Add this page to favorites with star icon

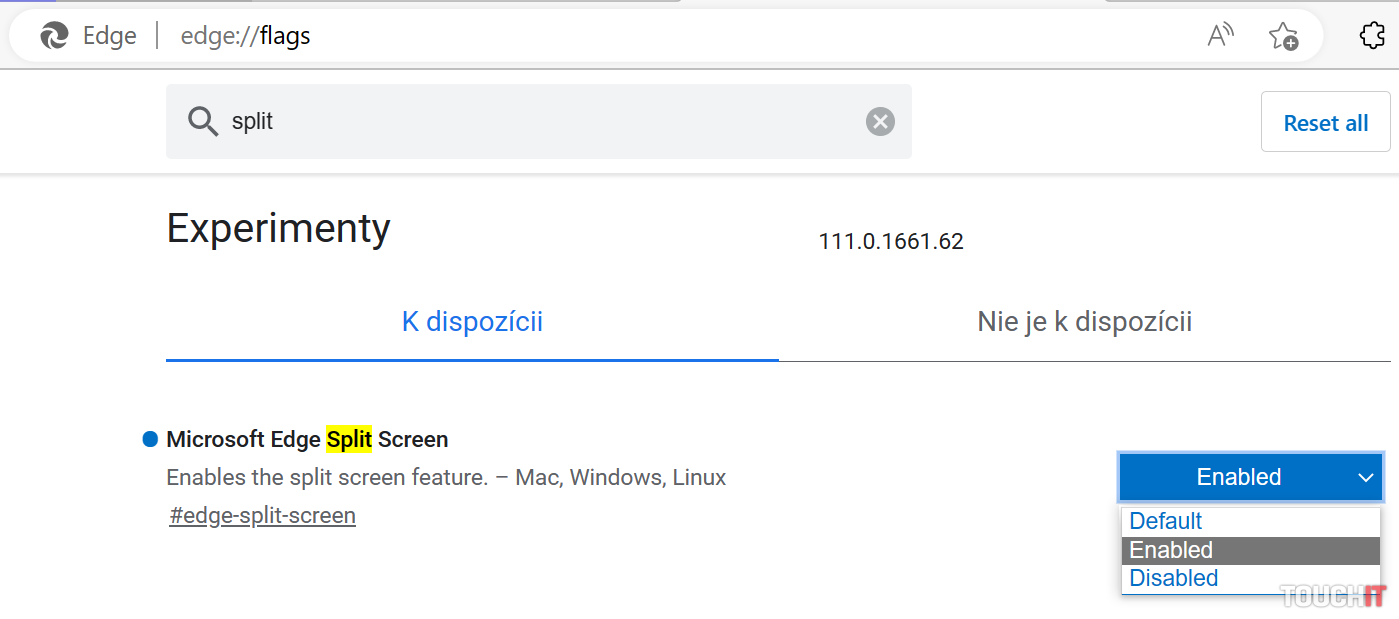[x=1283, y=36]
